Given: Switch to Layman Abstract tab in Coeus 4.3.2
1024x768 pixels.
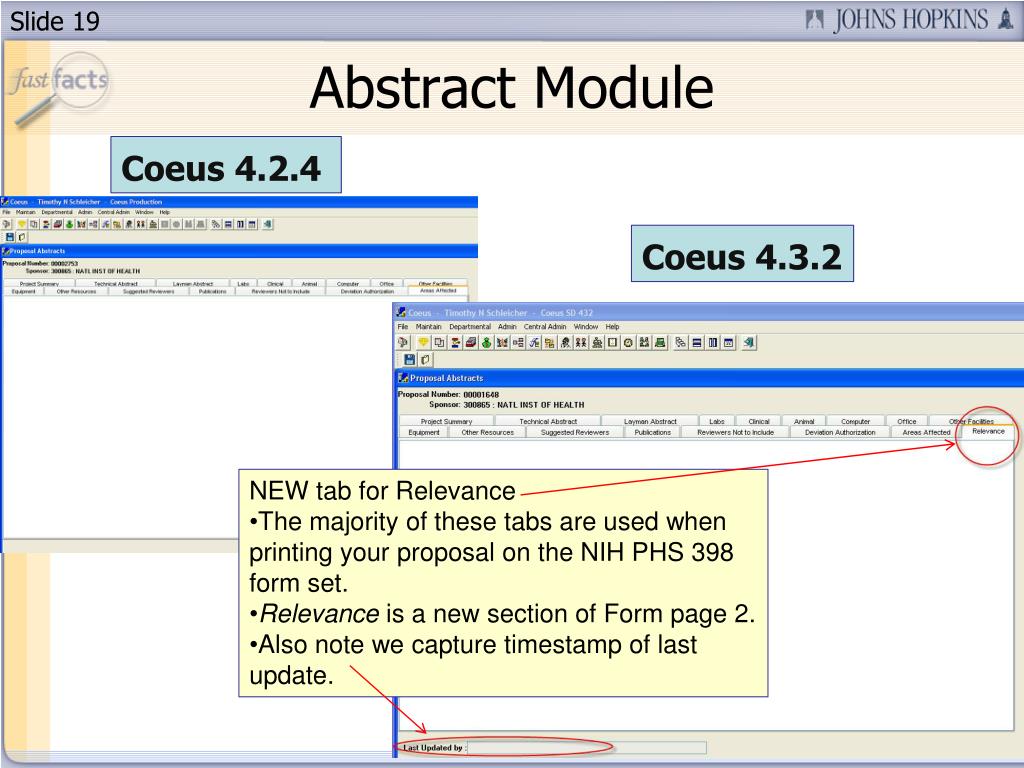Looking at the screenshot, I should 650,421.
